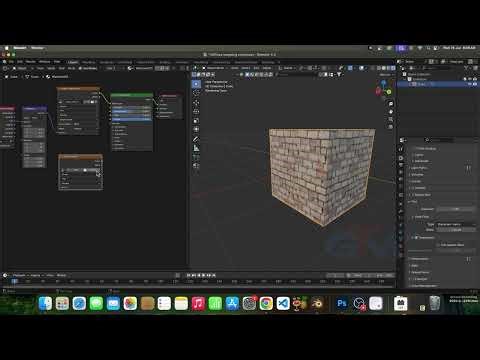Switch to rendered viewport shading
This screenshot has width=480, height=360.
[x=393, y=68]
